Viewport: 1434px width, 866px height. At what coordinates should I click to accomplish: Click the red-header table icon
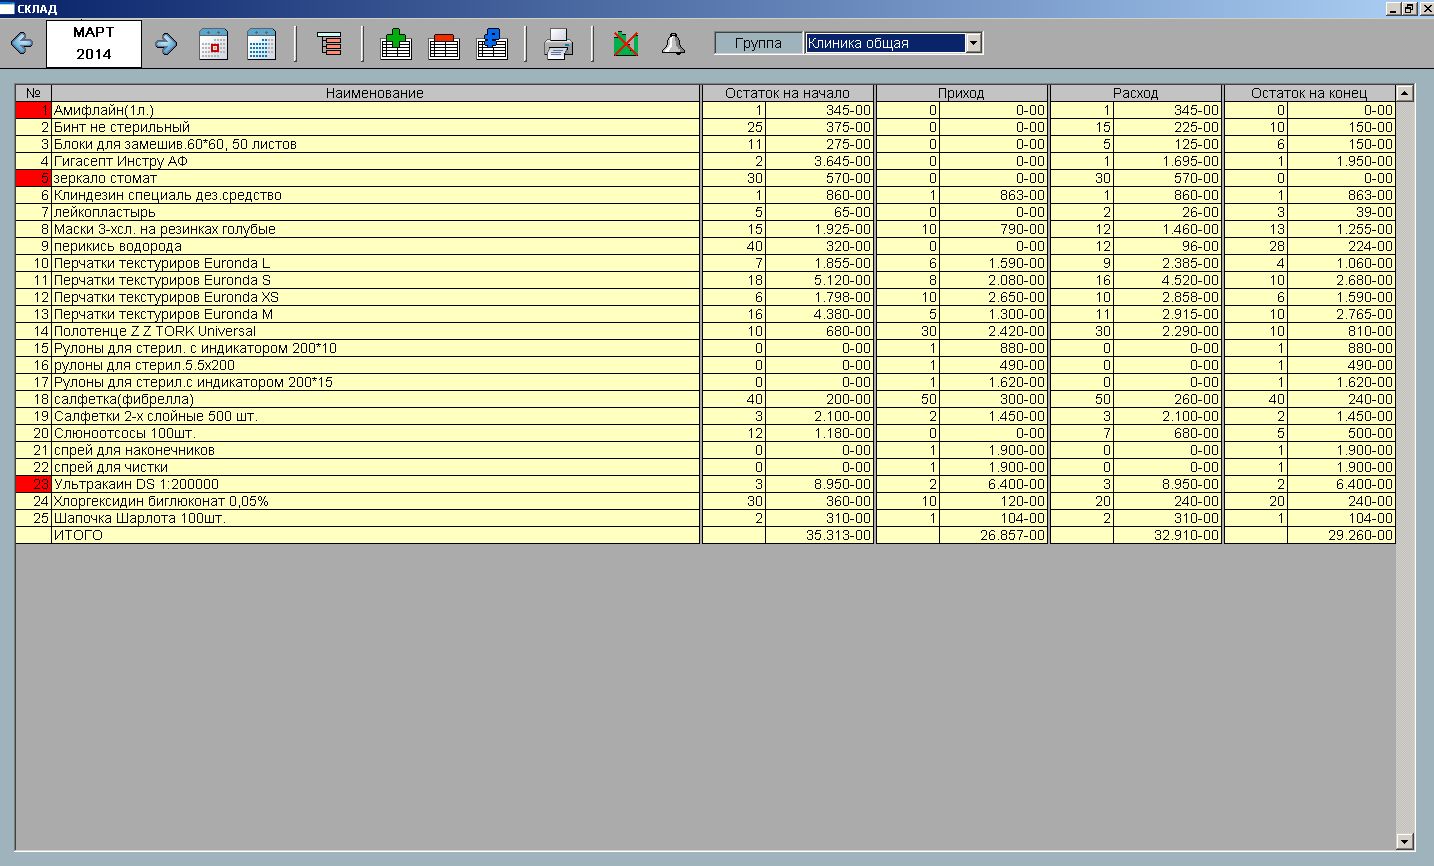(x=444, y=44)
